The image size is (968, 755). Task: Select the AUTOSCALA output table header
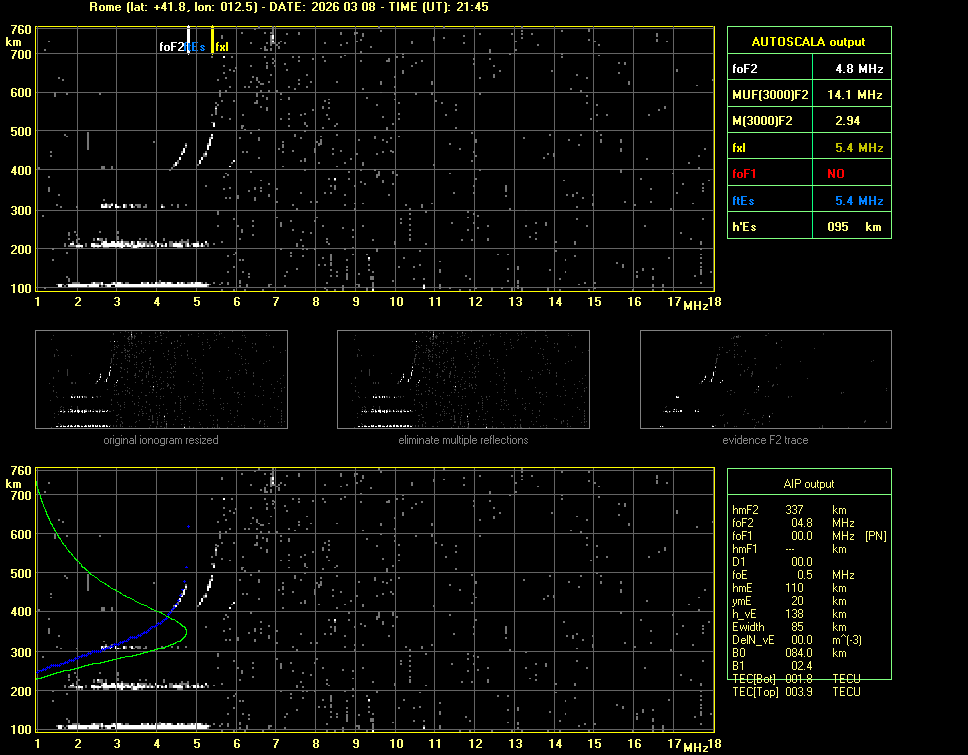pyautogui.click(x=808, y=42)
